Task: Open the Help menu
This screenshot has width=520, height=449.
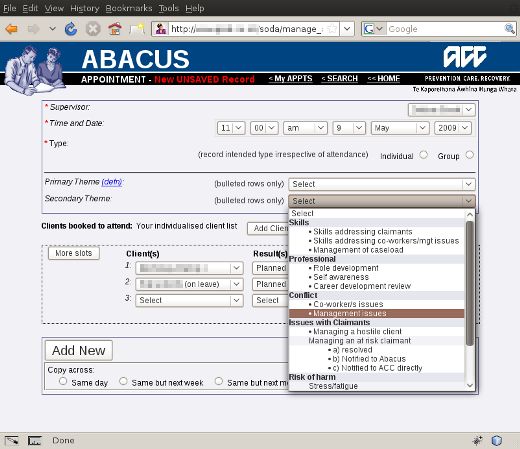Action: [195, 8]
